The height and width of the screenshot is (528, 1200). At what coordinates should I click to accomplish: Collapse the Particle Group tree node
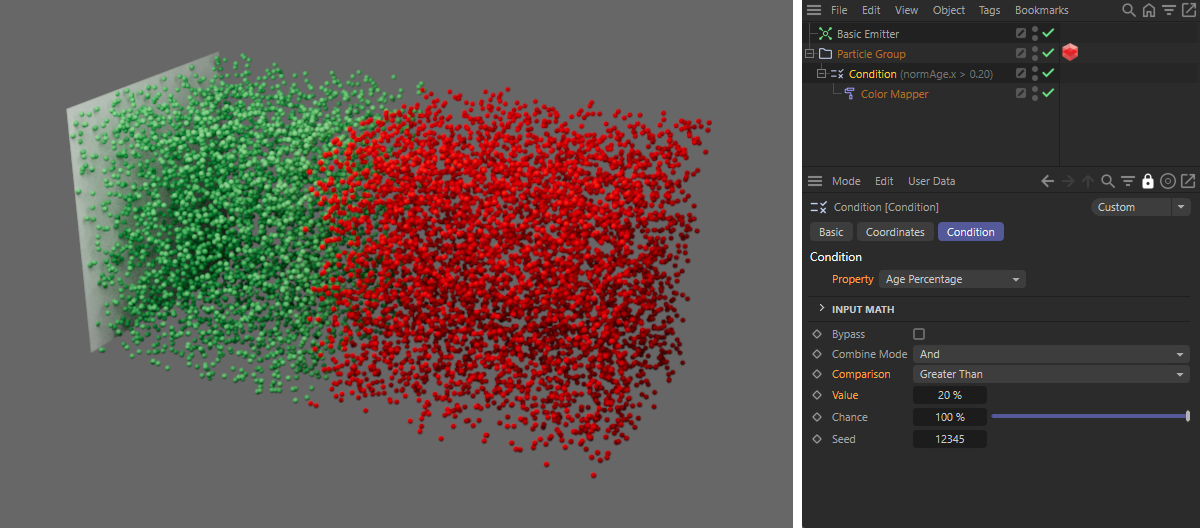point(809,54)
